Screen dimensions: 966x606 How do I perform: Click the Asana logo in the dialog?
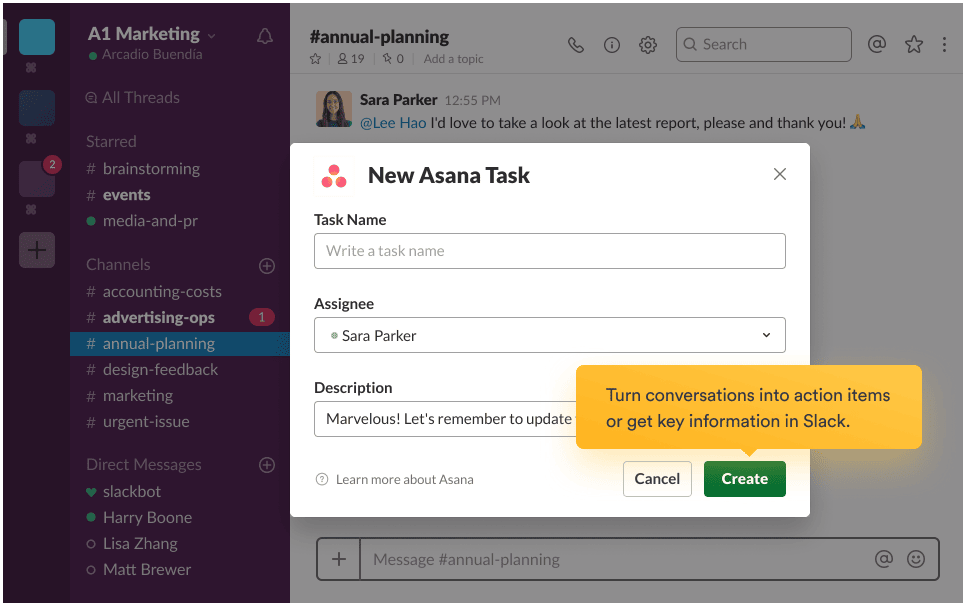tap(334, 176)
